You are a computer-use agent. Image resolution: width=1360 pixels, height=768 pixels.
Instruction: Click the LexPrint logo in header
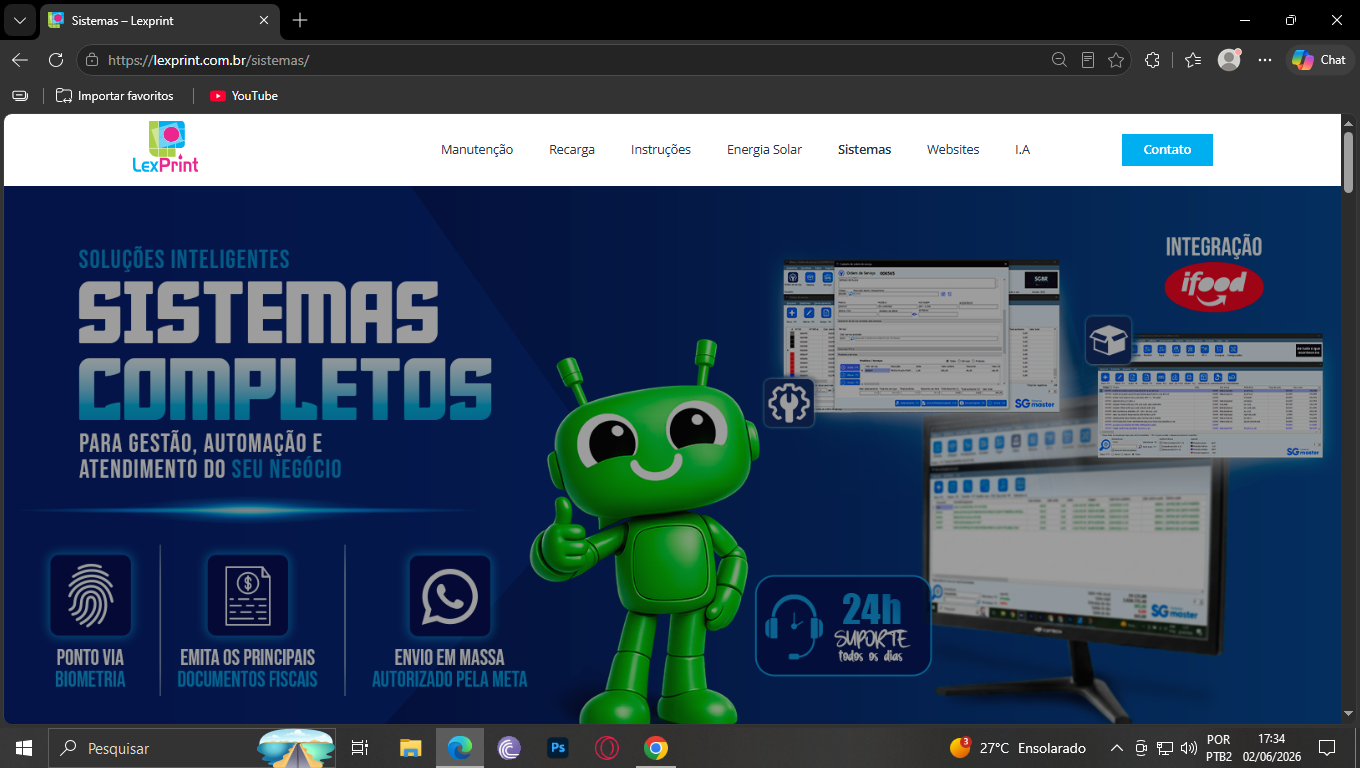pos(166,147)
